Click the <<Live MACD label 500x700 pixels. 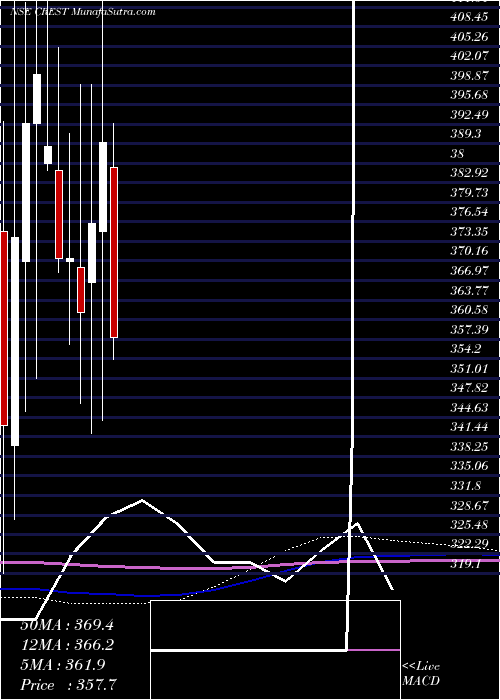[x=421, y=674]
